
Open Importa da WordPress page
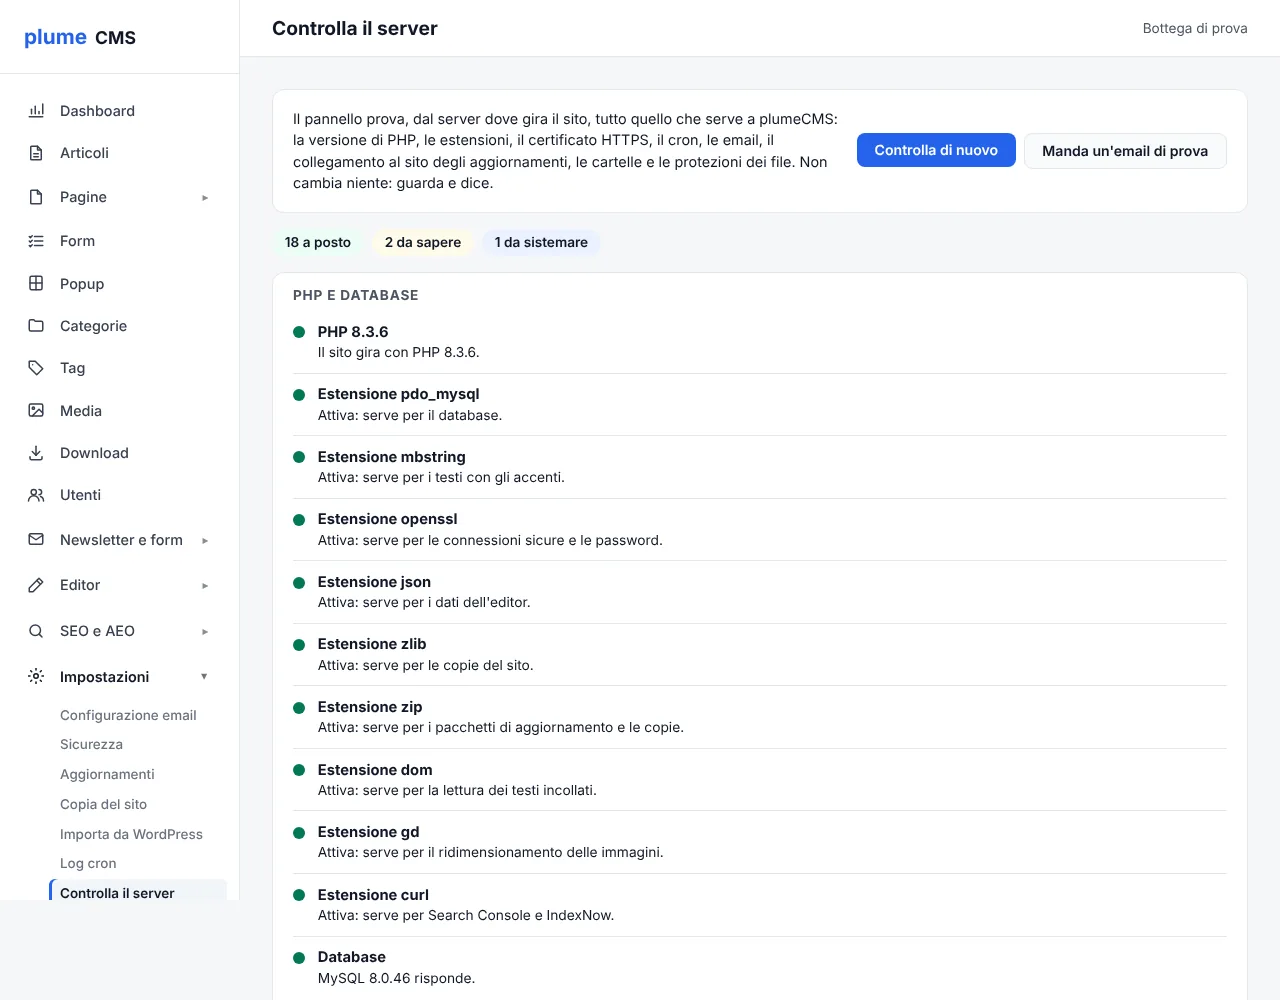click(131, 834)
